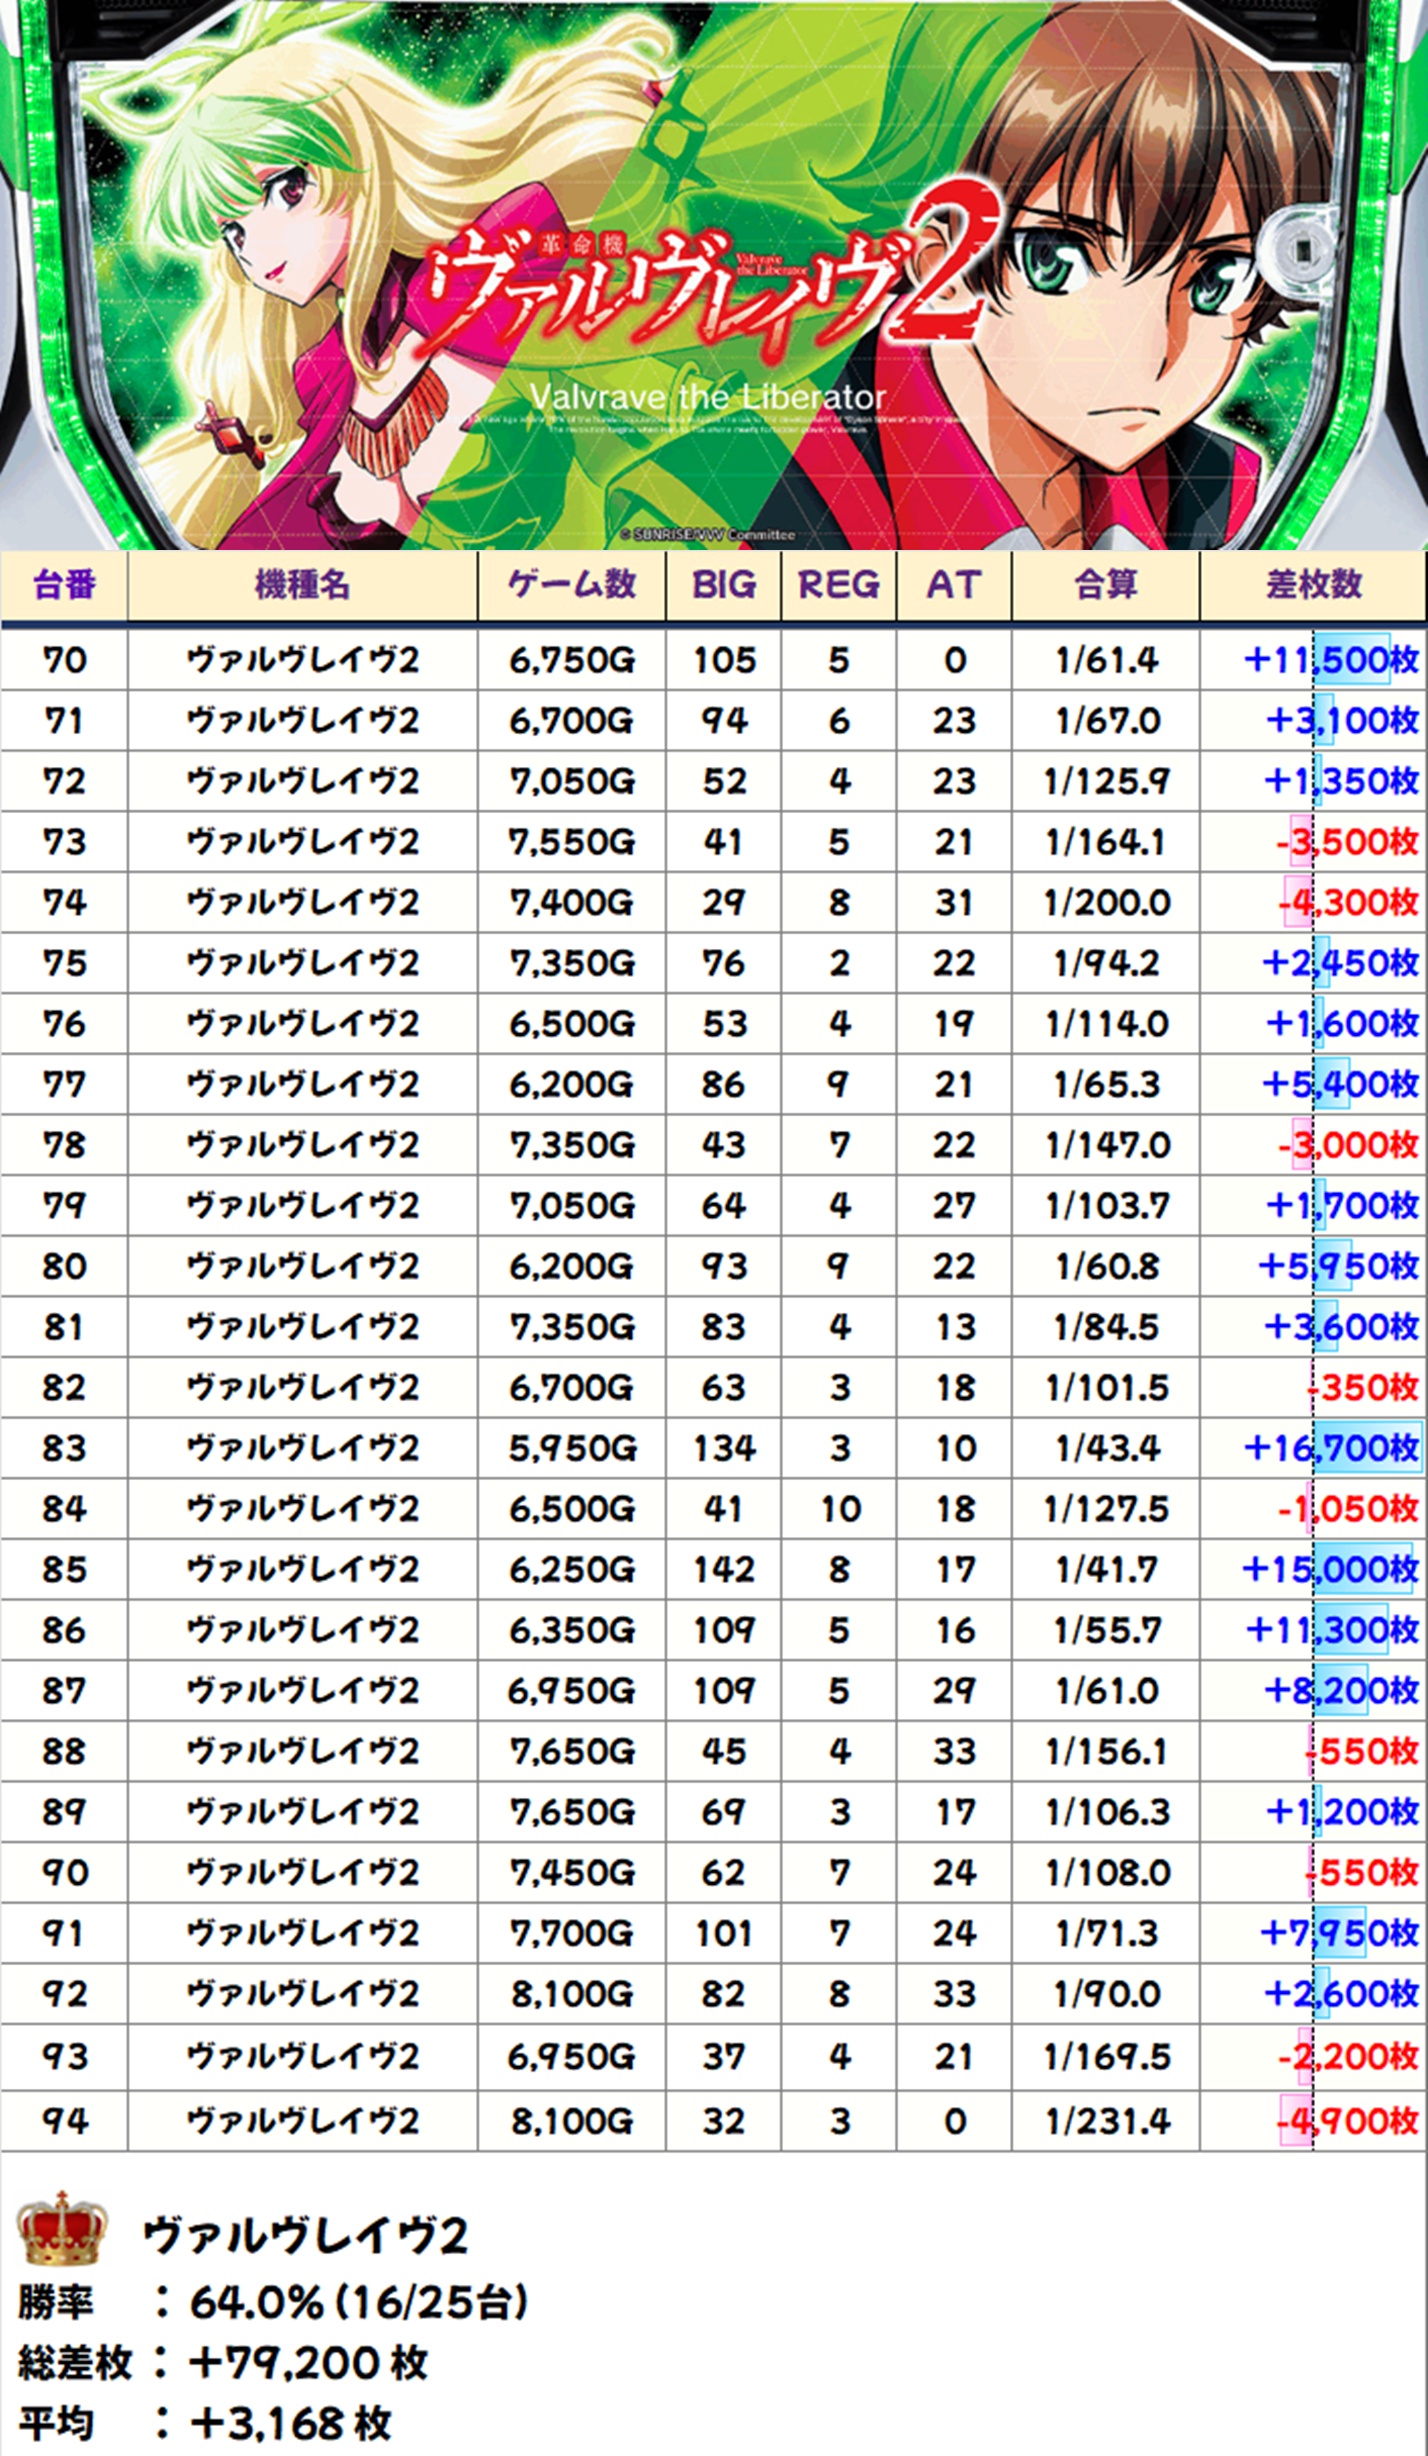Select the 7,550G game count cell
Viewport: 1428px width, 2456px height.
tap(572, 842)
